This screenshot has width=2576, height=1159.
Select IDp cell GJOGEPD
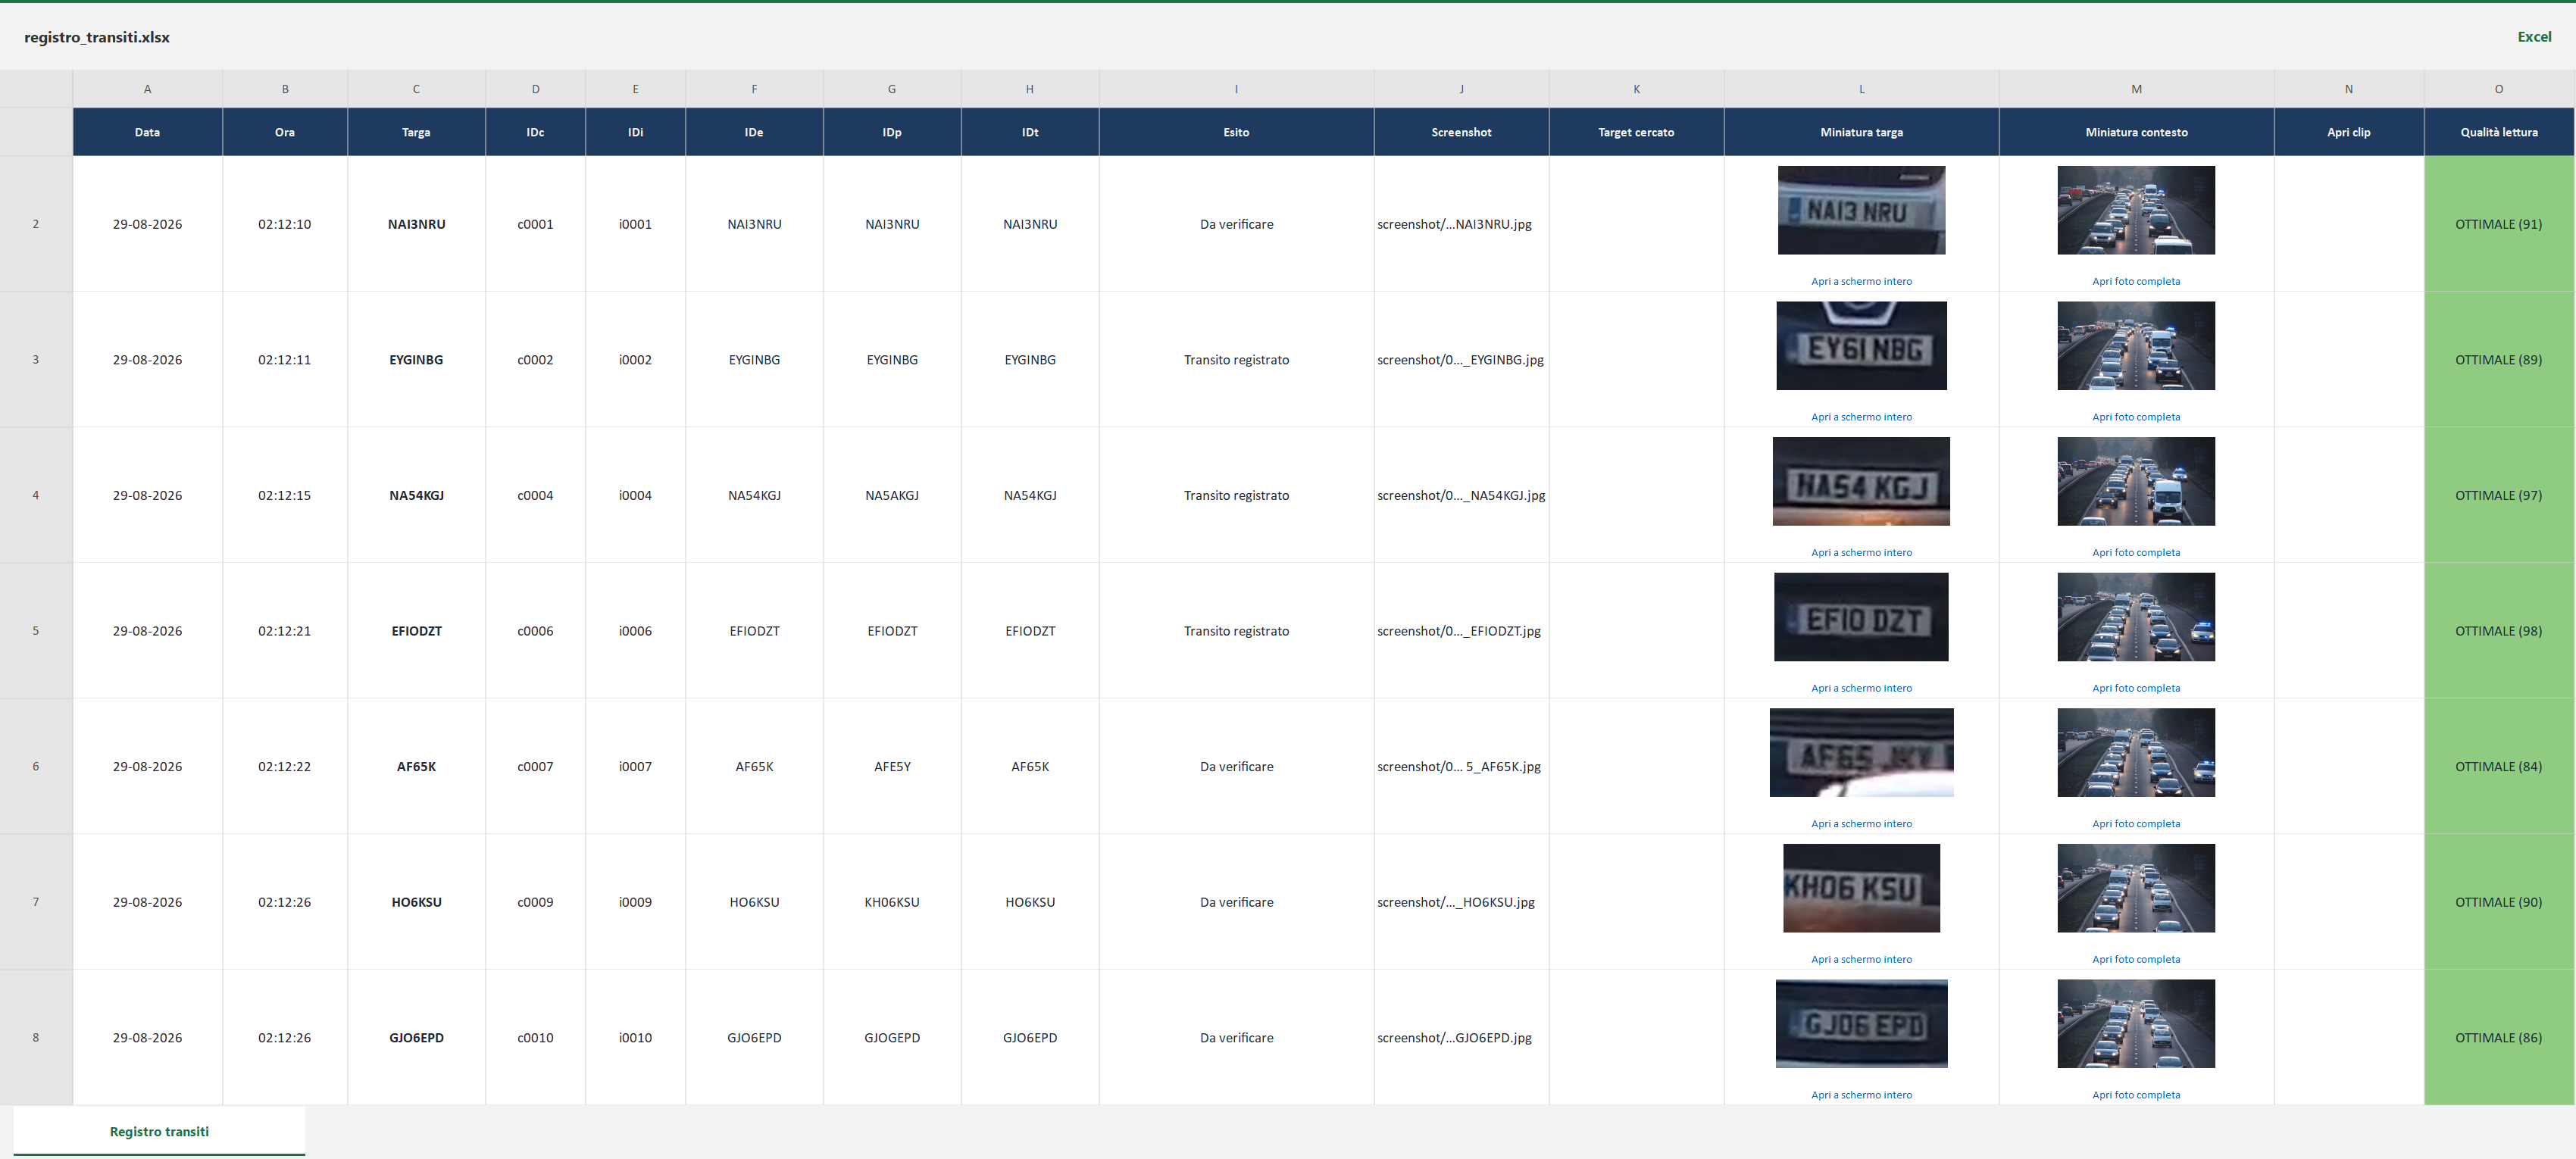(892, 1037)
